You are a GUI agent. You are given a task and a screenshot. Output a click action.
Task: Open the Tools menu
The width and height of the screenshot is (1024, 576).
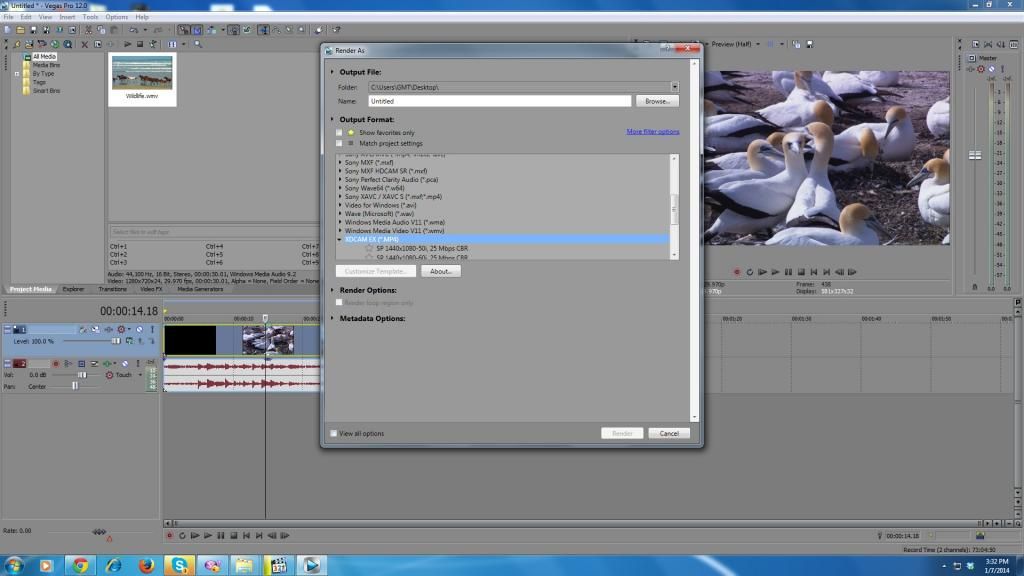tap(90, 17)
